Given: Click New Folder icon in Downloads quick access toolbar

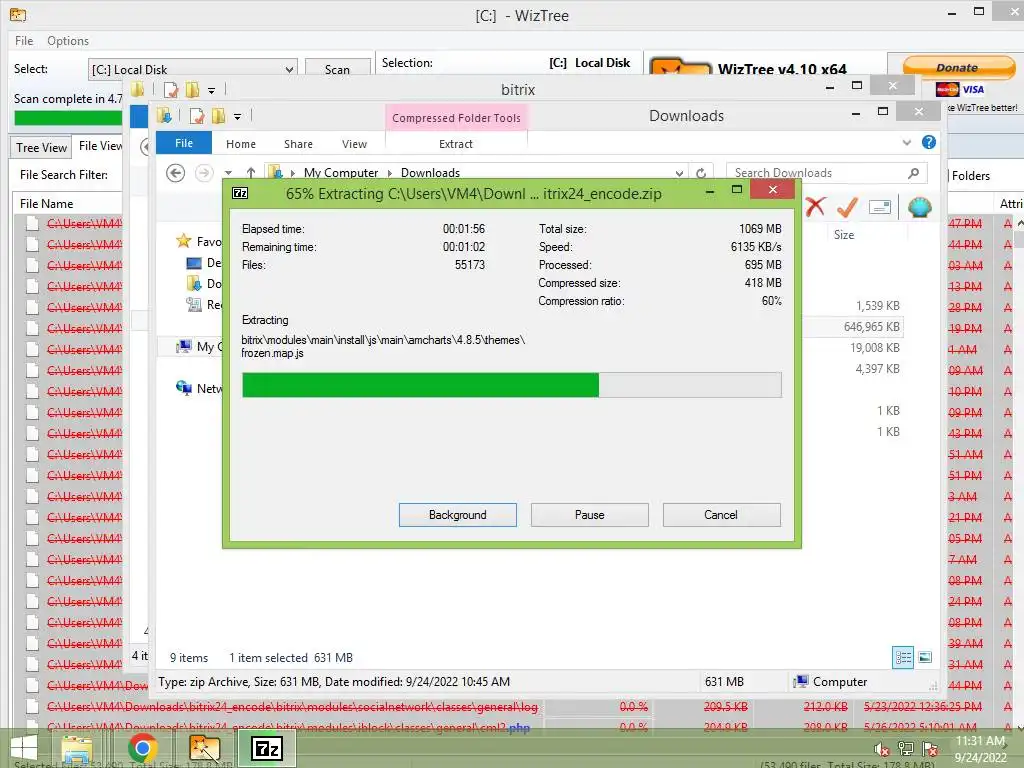Looking at the screenshot, I should point(218,116).
